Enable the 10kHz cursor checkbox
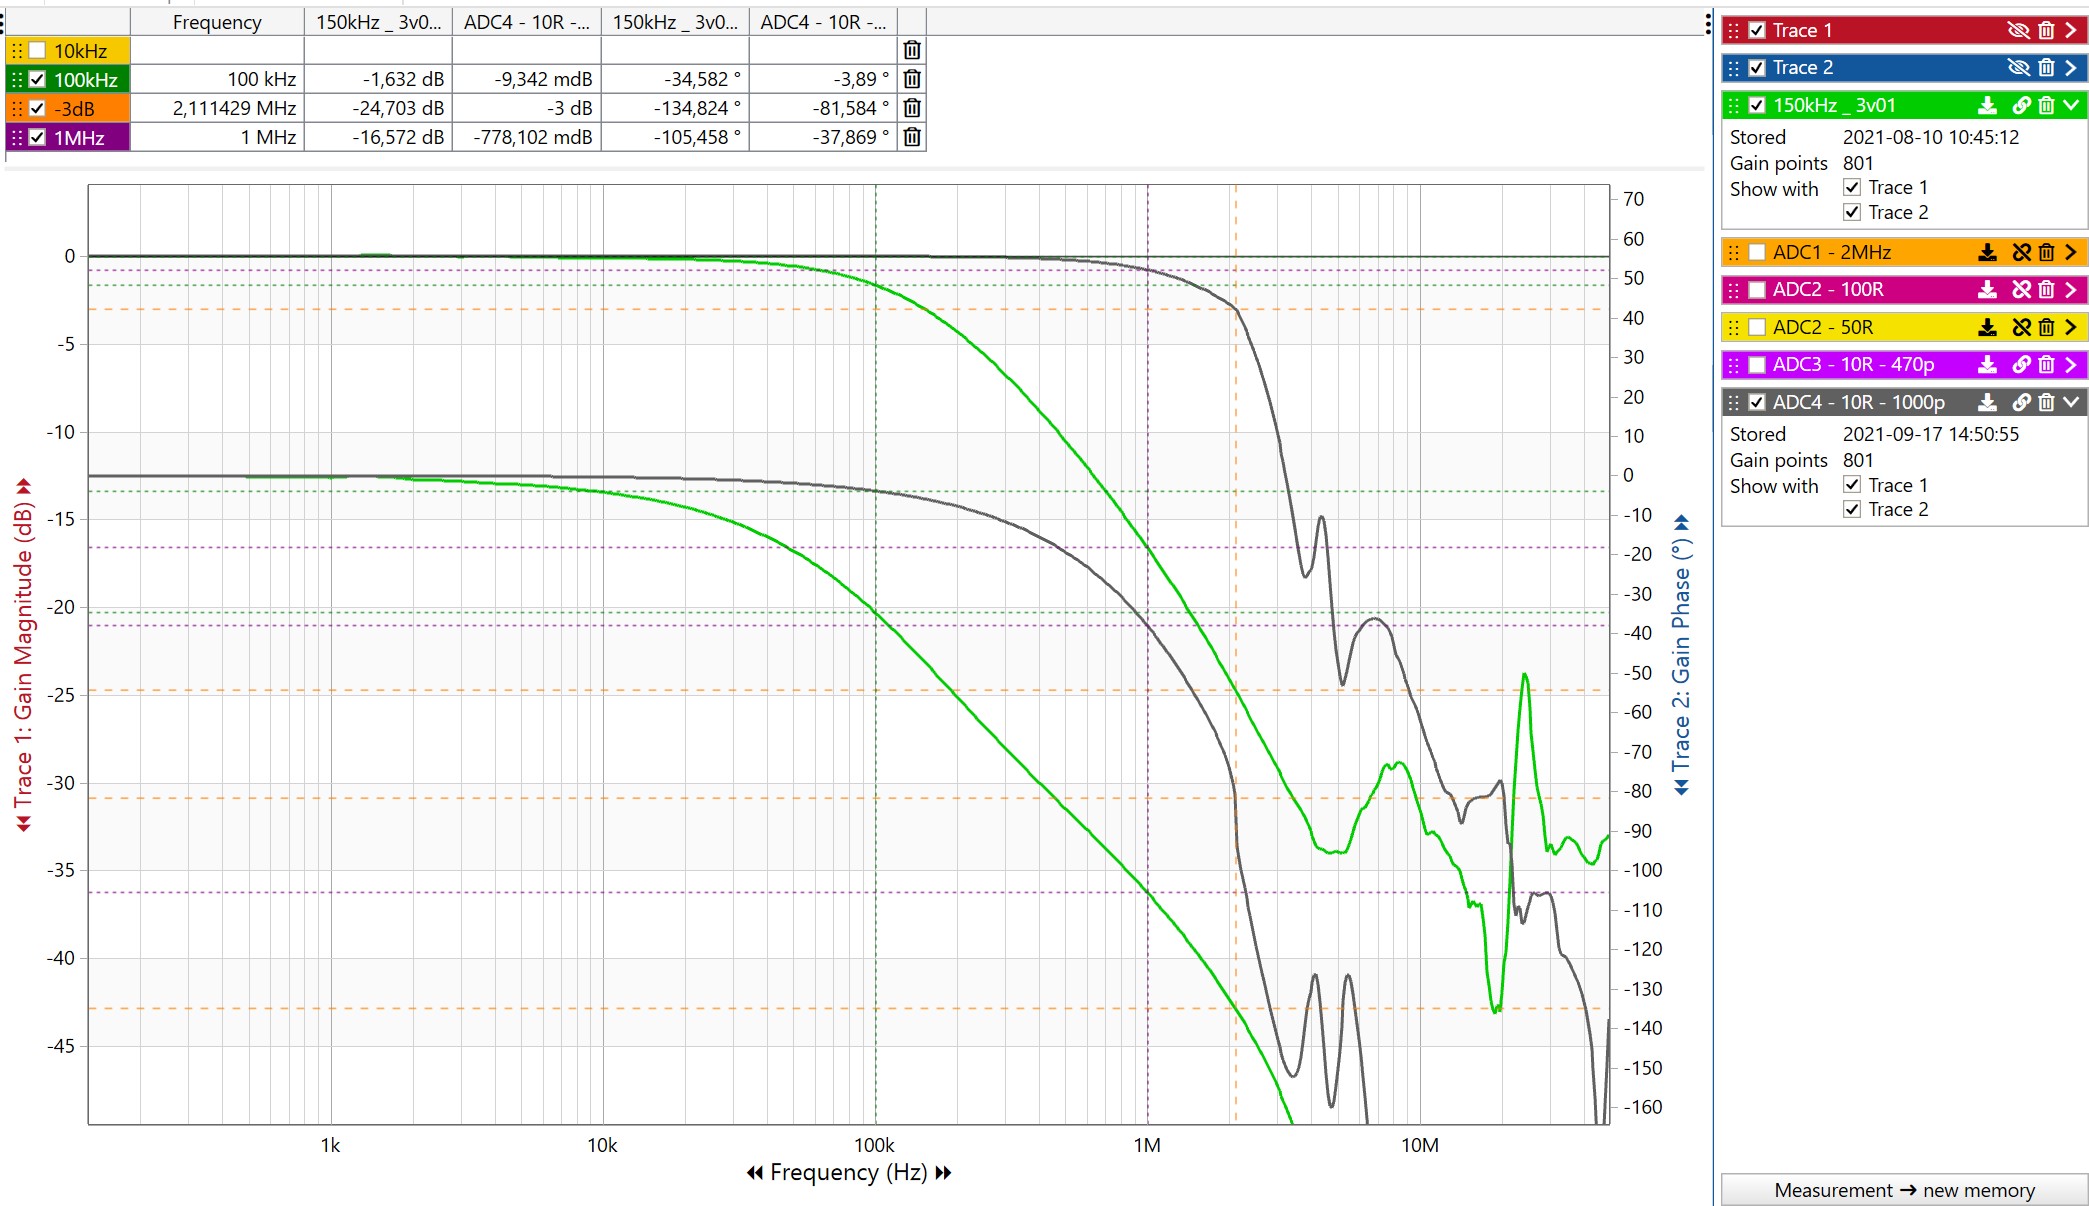This screenshot has height=1206, width=2089. coord(38,51)
